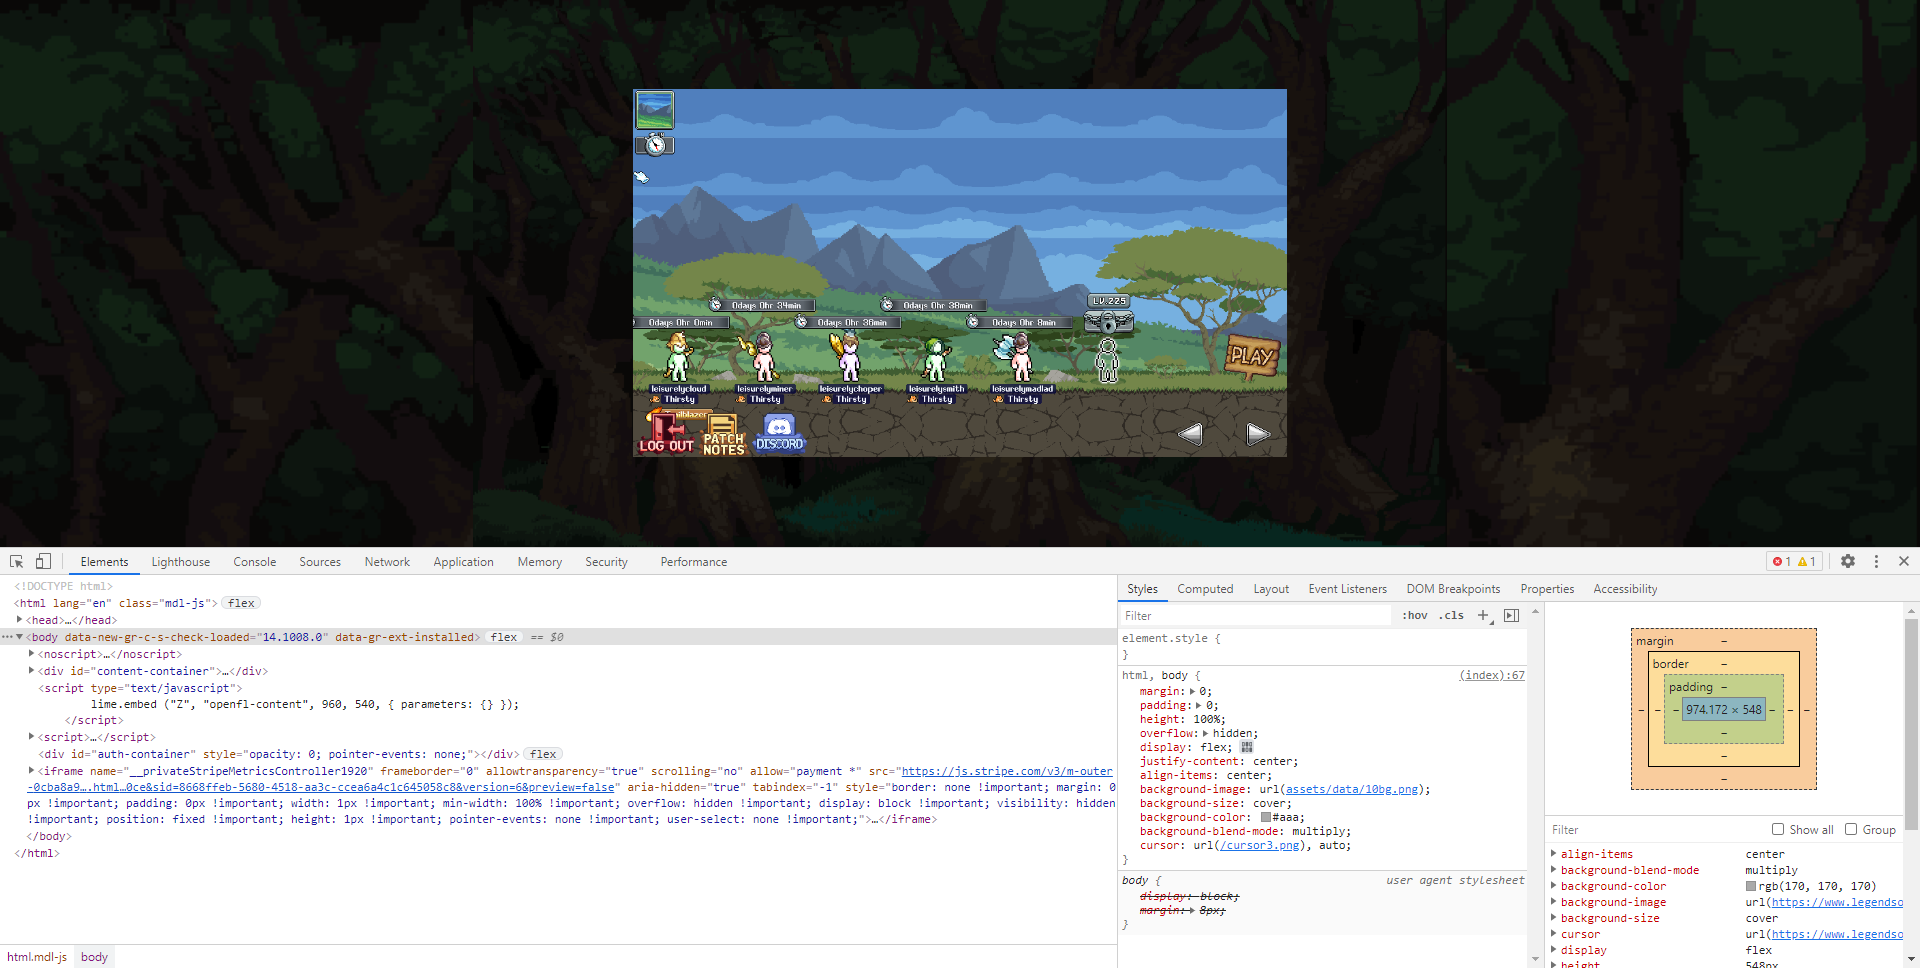Toggle the computed styles sidebar pane icon

pyautogui.click(x=1511, y=616)
